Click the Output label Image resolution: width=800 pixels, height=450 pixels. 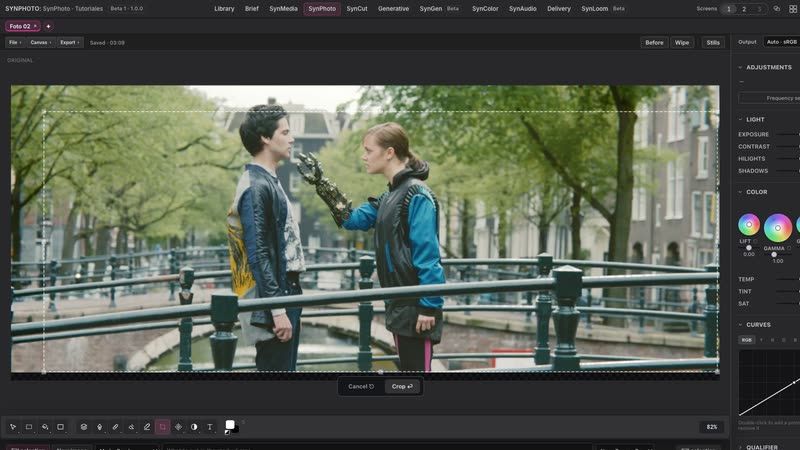(x=747, y=42)
